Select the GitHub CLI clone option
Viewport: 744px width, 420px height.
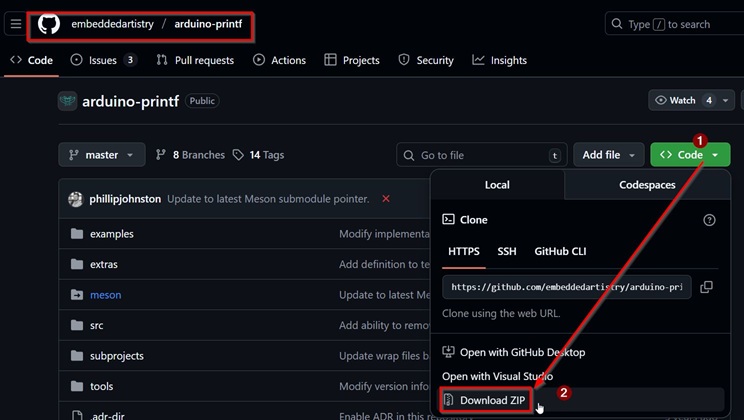560,252
